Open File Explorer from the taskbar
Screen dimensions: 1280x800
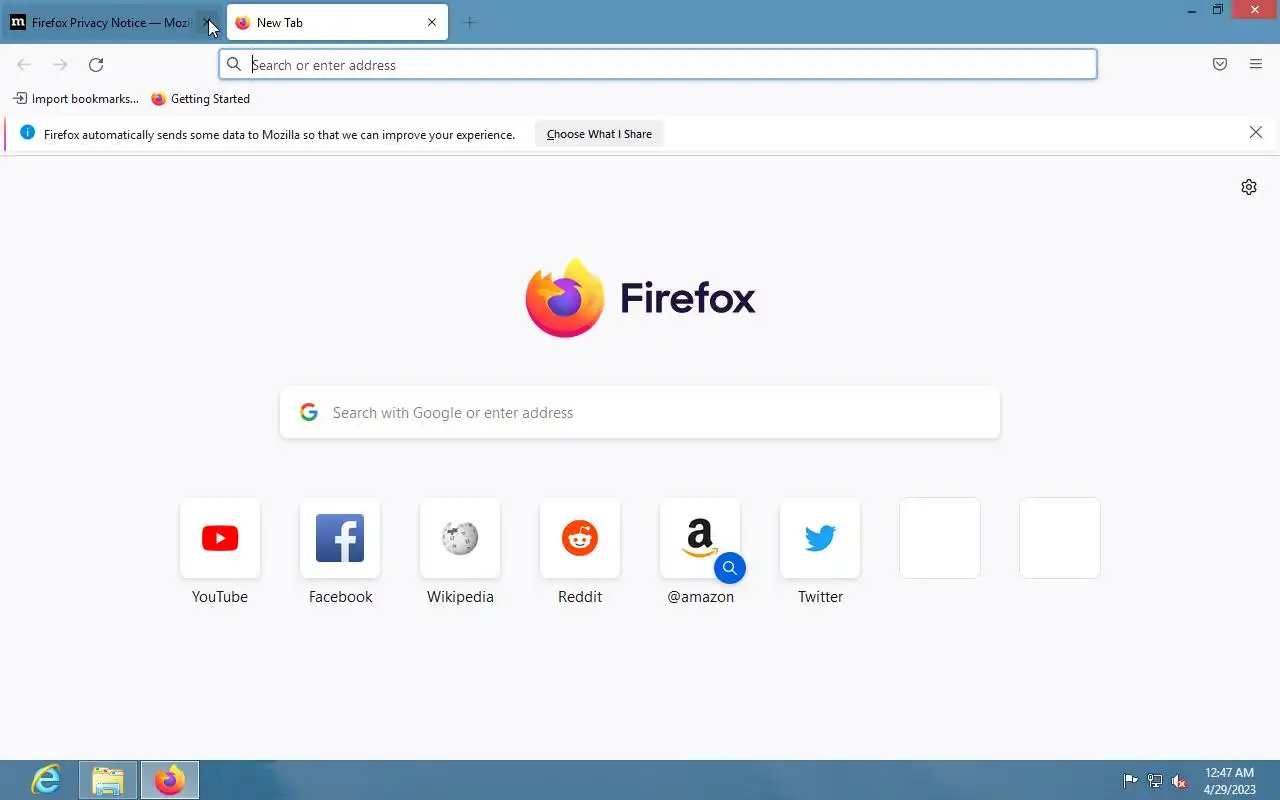click(107, 780)
